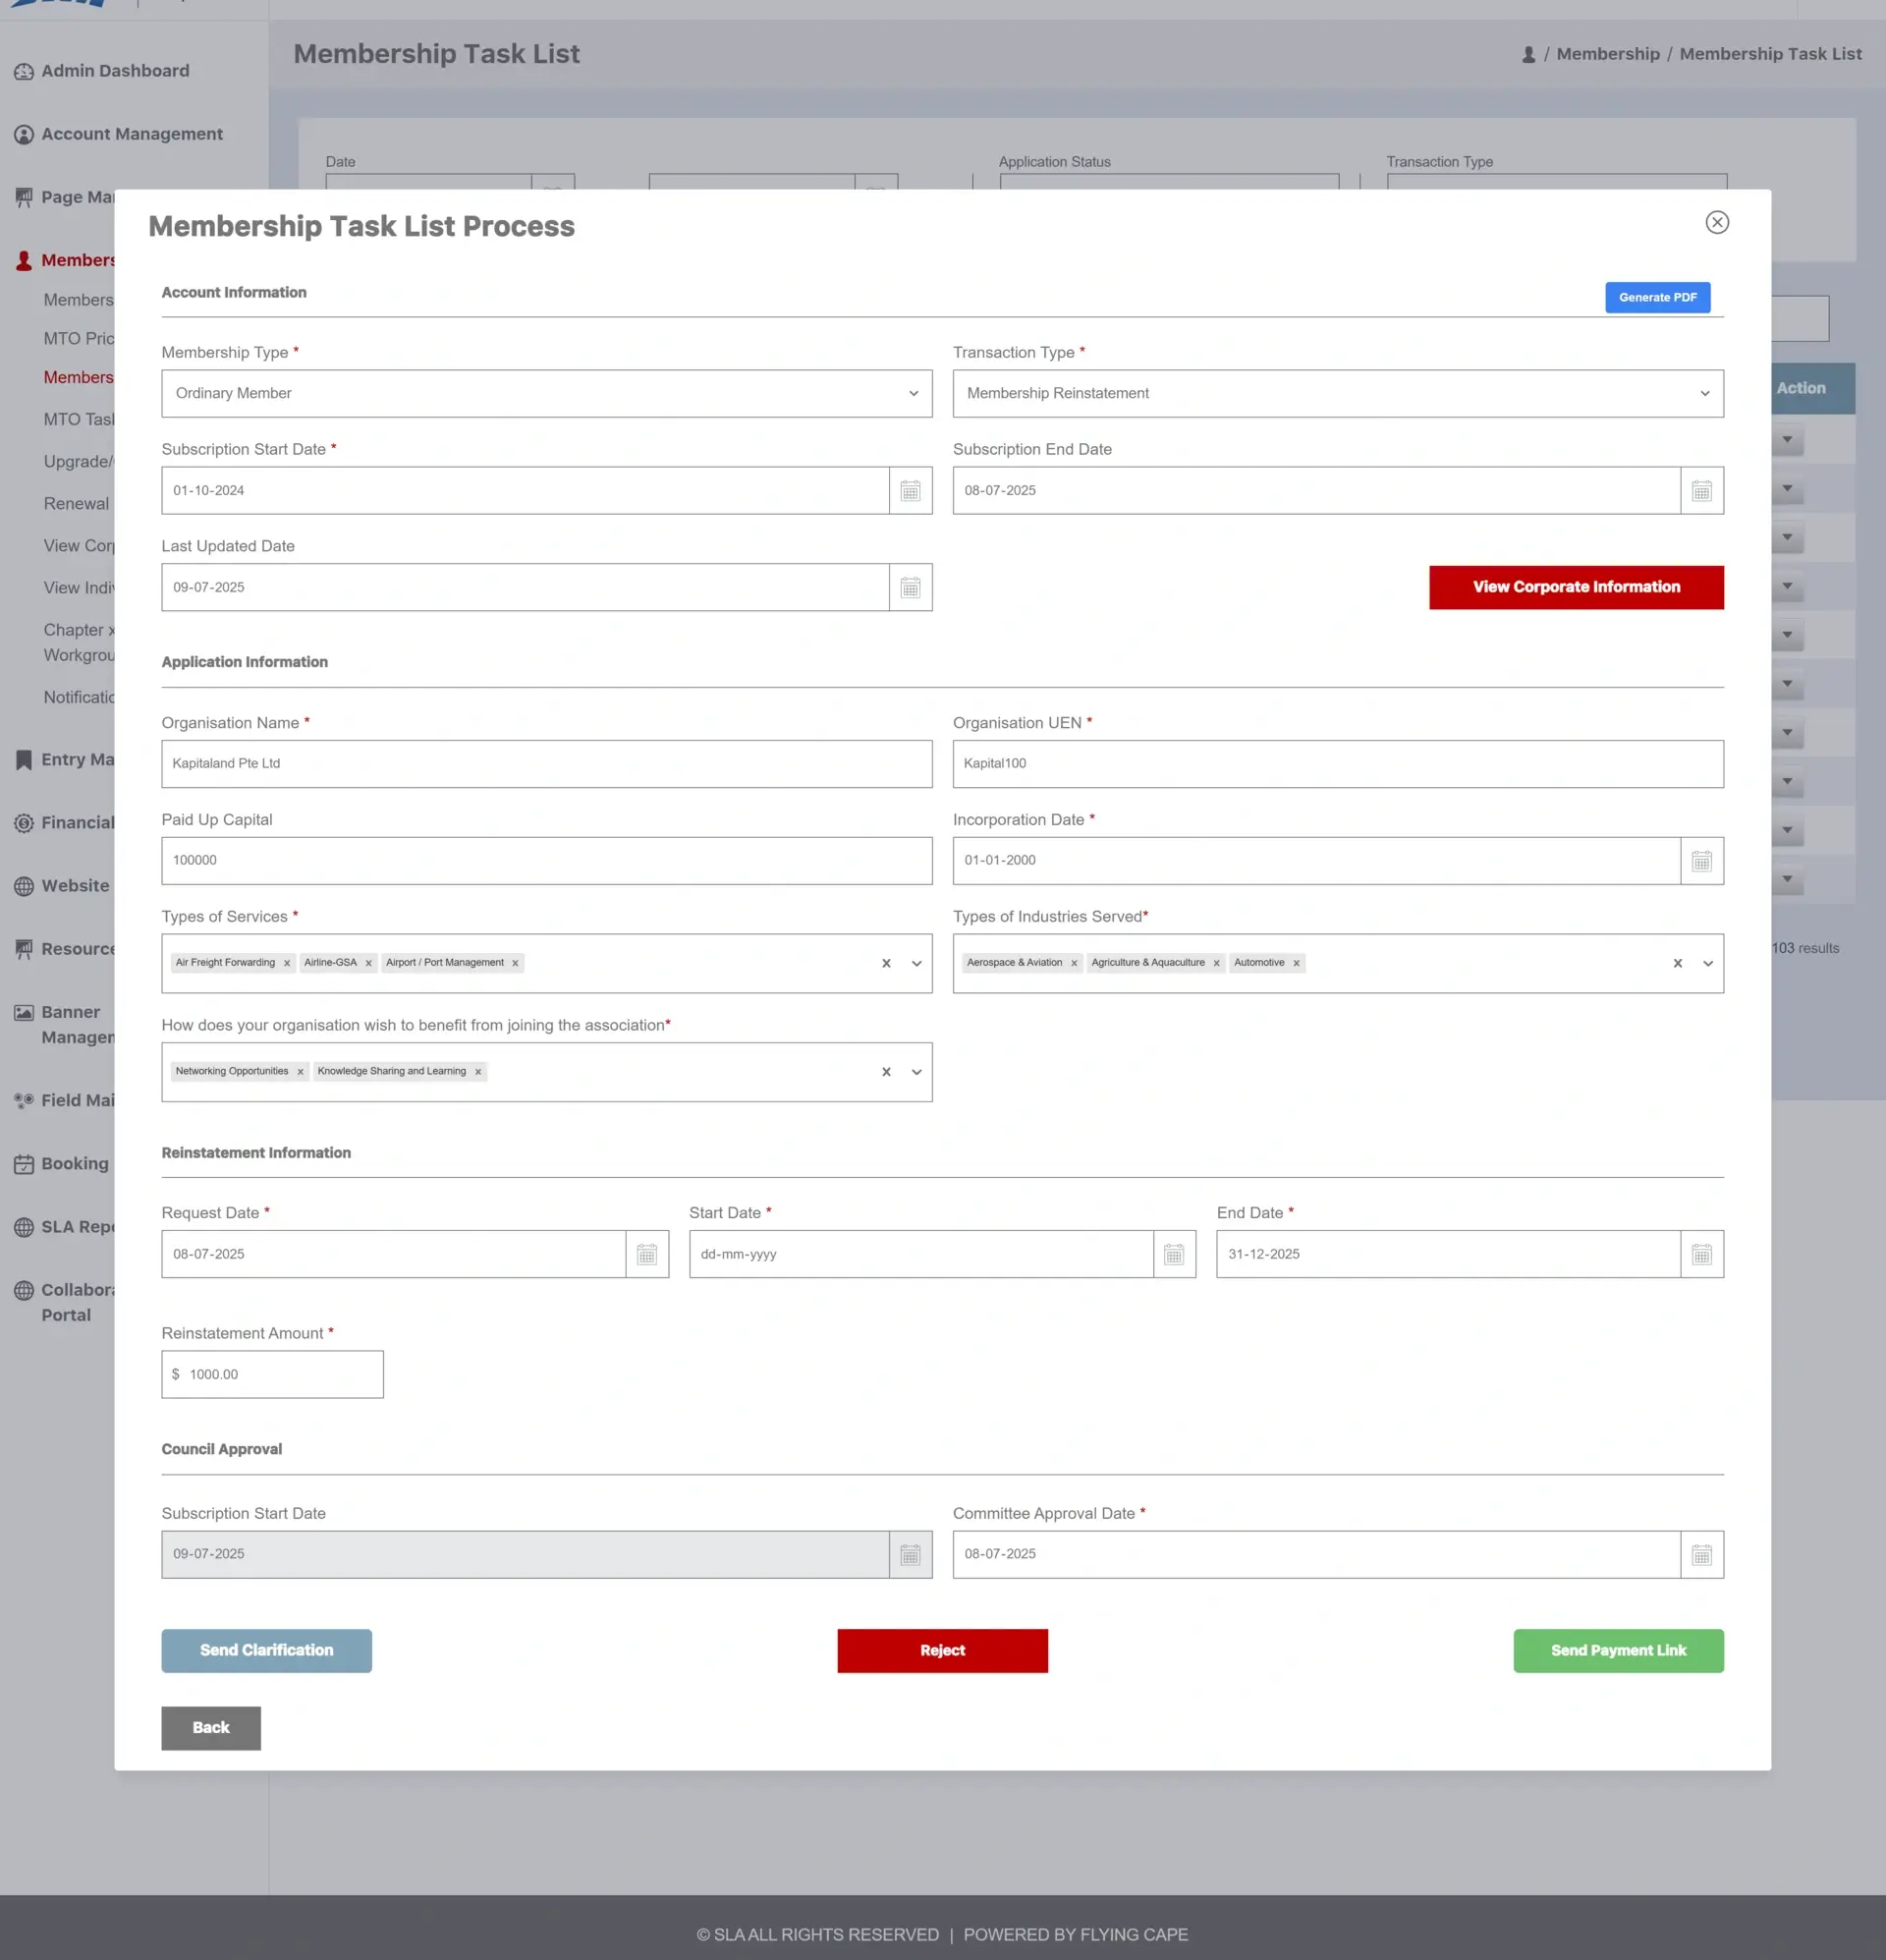1886x1960 pixels.
Task: Open the Transaction Type dropdown
Action: 1337,394
